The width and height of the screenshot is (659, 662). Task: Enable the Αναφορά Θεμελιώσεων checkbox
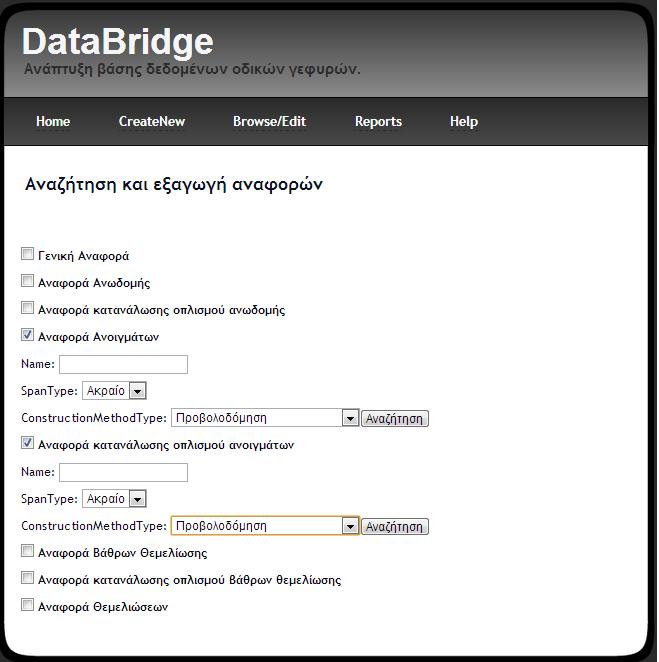tap(27, 605)
